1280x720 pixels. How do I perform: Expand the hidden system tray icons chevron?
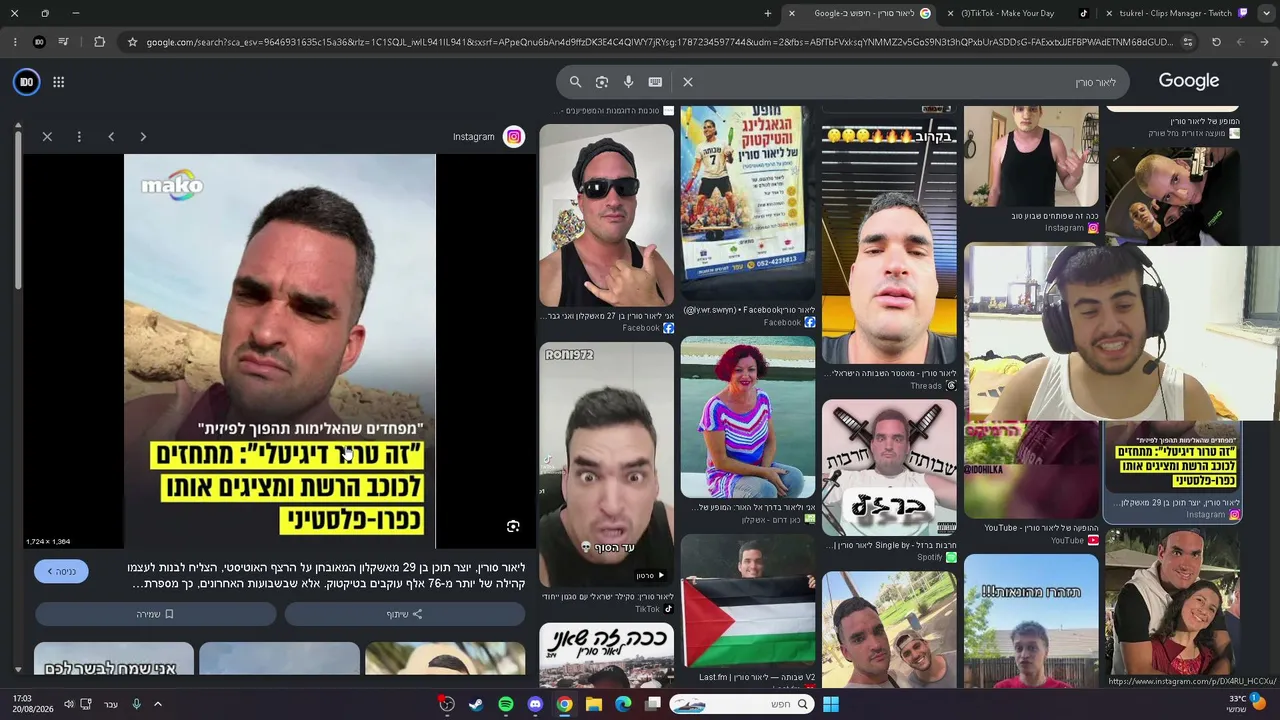point(158,704)
